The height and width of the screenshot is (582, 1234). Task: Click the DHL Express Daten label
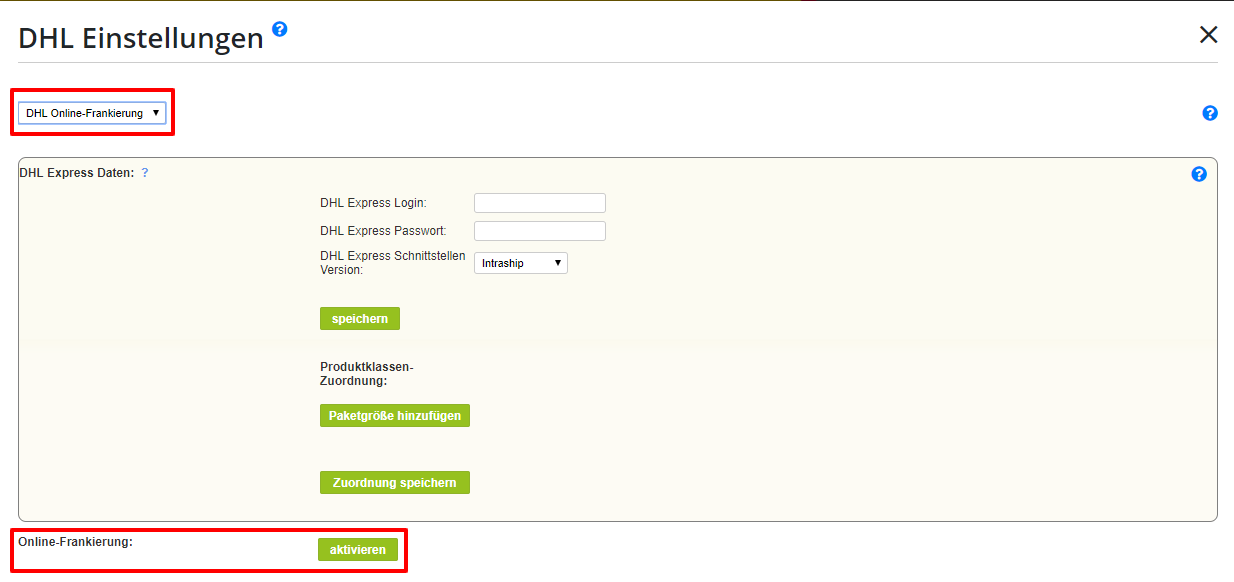tap(76, 172)
